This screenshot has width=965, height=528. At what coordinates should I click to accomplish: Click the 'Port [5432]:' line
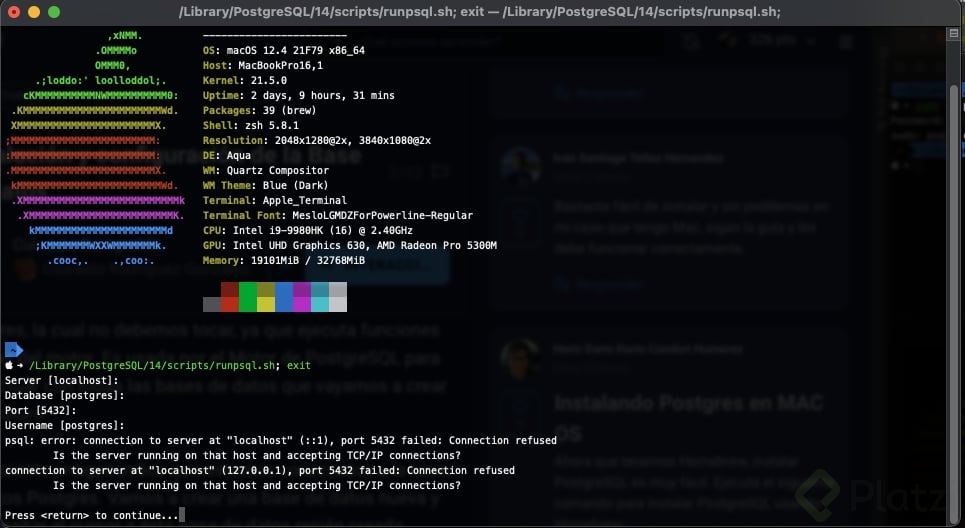point(41,410)
